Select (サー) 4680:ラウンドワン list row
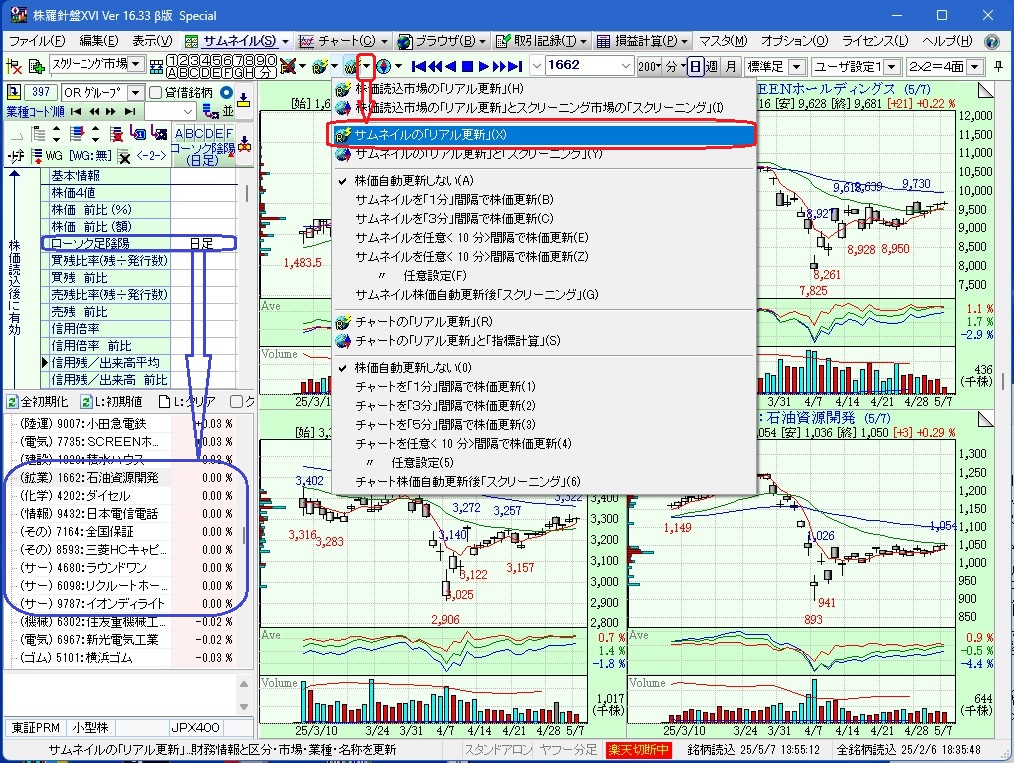 122,568
